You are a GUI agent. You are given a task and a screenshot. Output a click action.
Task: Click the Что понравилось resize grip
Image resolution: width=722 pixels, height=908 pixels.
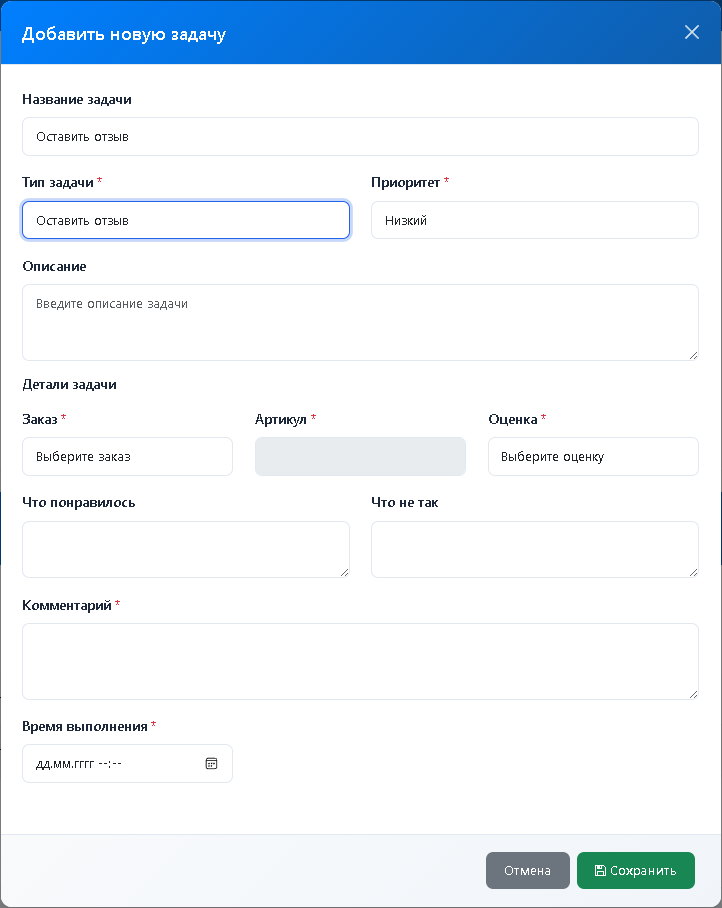pyautogui.click(x=344, y=571)
